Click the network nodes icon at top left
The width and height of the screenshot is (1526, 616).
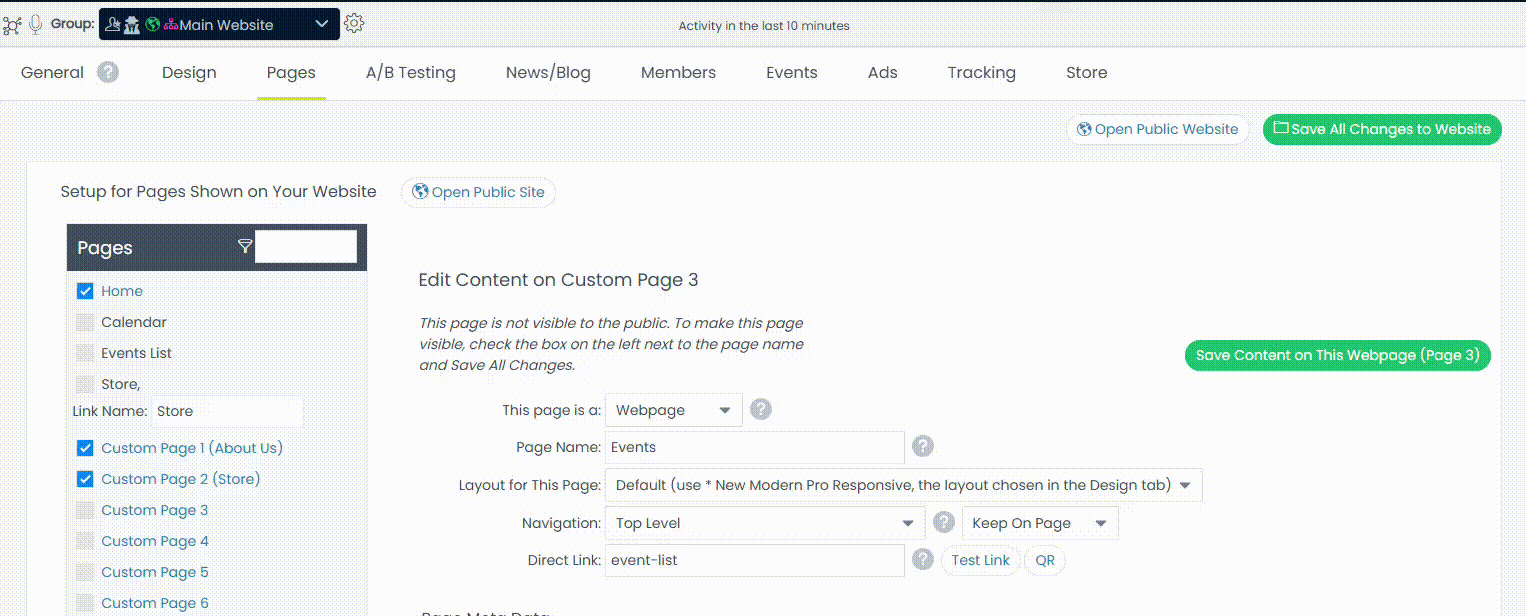[12, 25]
